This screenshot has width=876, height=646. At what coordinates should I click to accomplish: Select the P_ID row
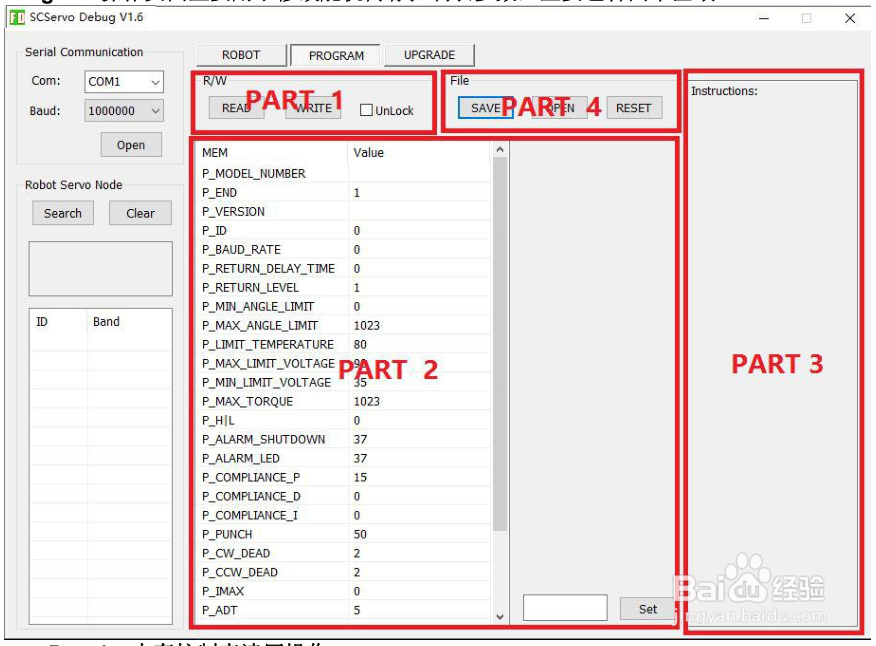(345, 231)
